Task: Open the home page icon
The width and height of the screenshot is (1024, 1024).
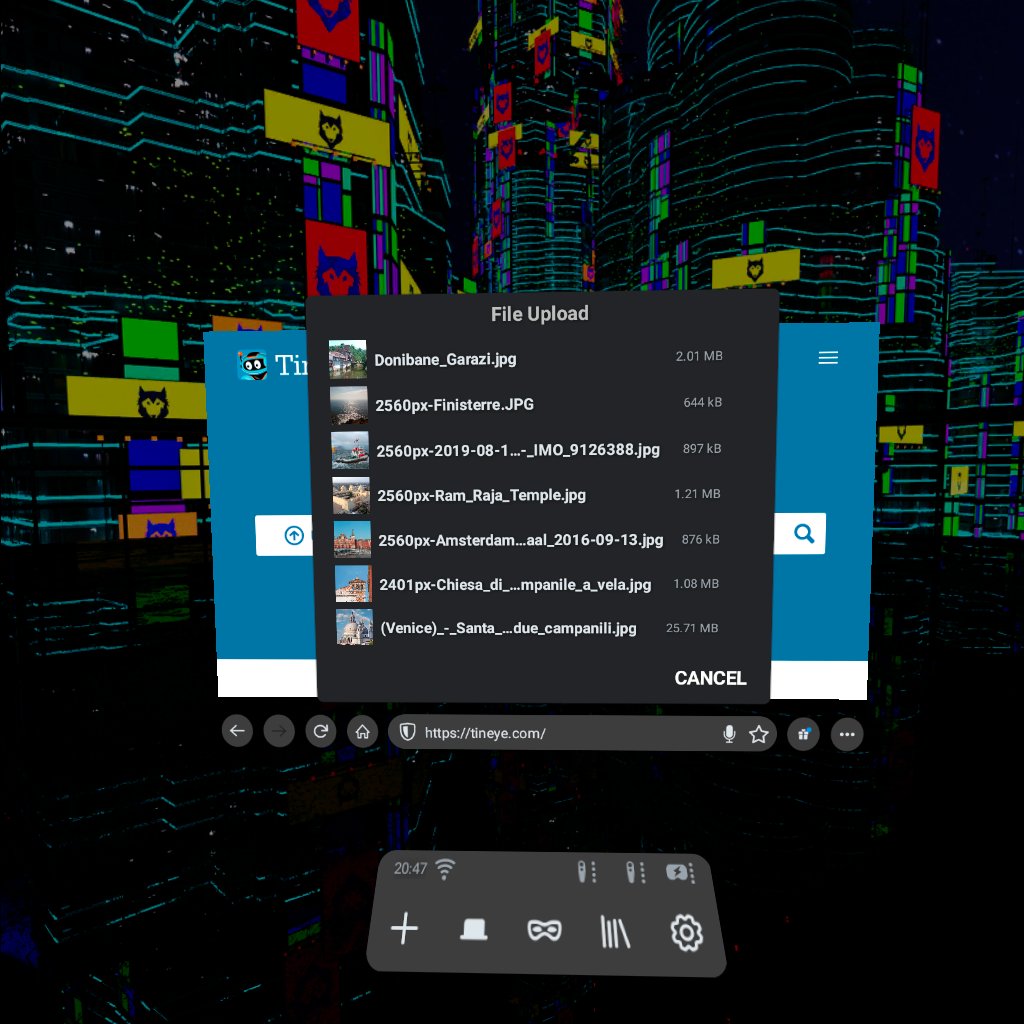Action: (362, 732)
